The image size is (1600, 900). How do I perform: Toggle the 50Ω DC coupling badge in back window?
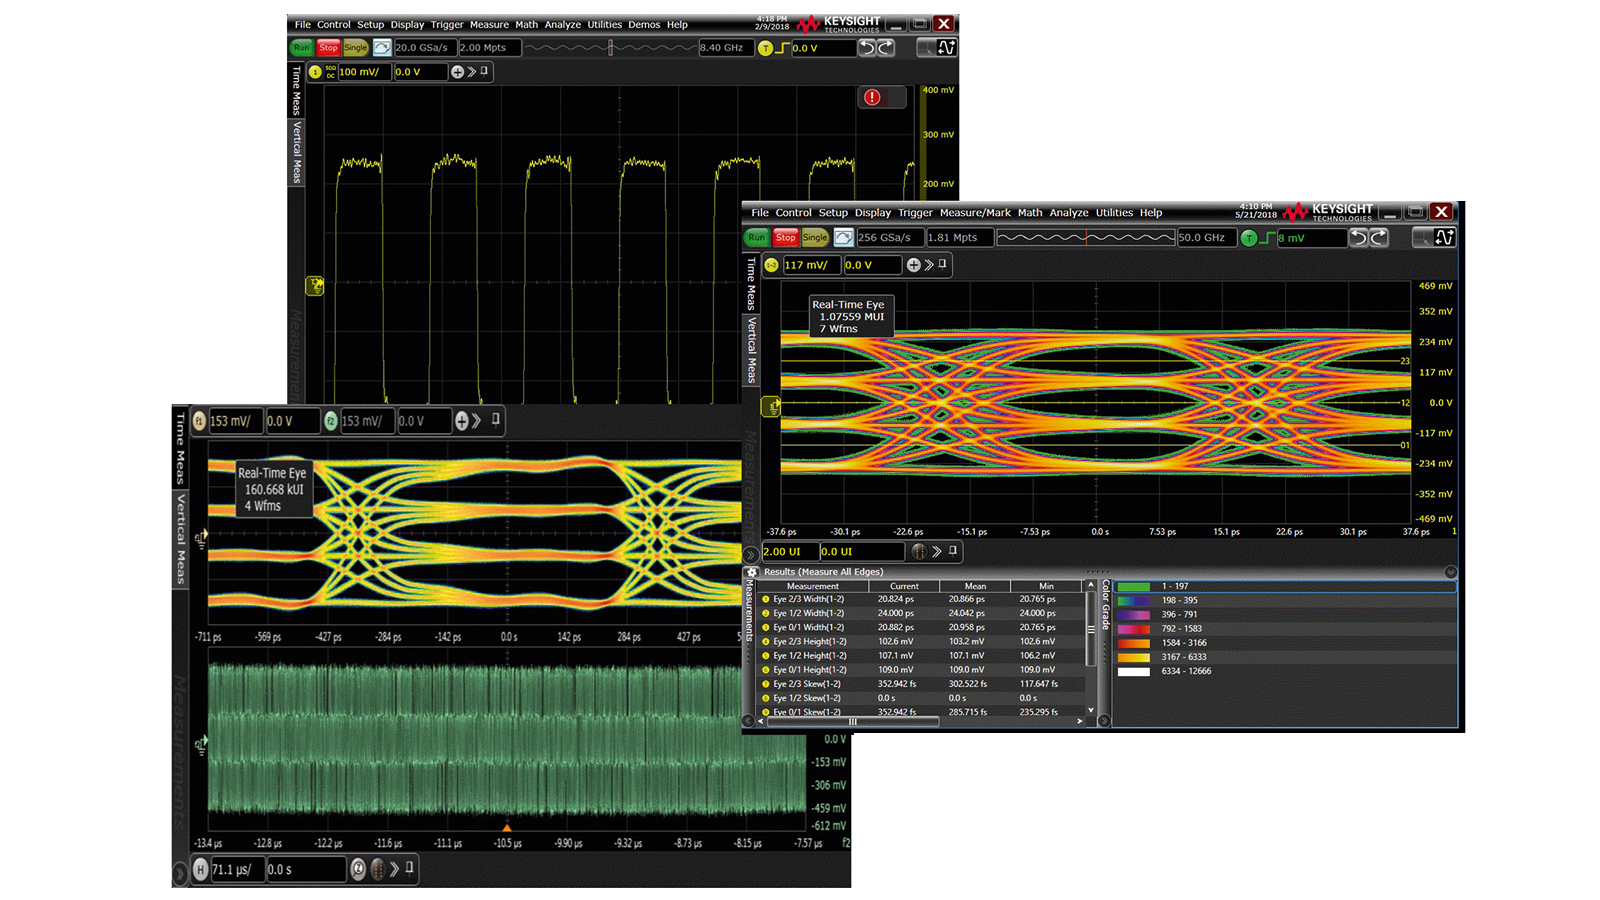331,72
